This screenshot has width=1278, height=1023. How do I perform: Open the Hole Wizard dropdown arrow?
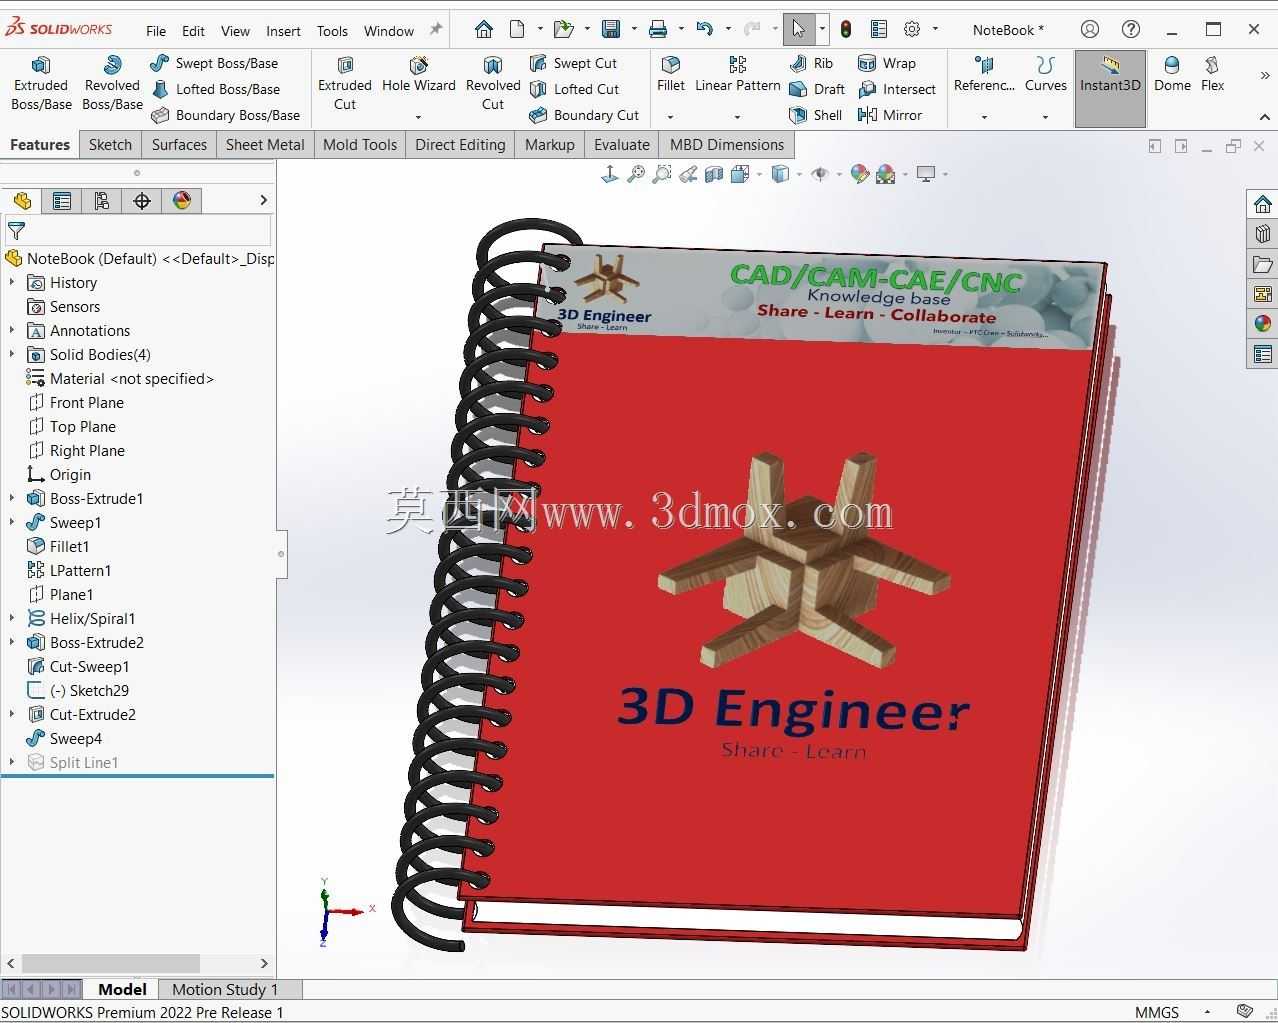[x=418, y=117]
